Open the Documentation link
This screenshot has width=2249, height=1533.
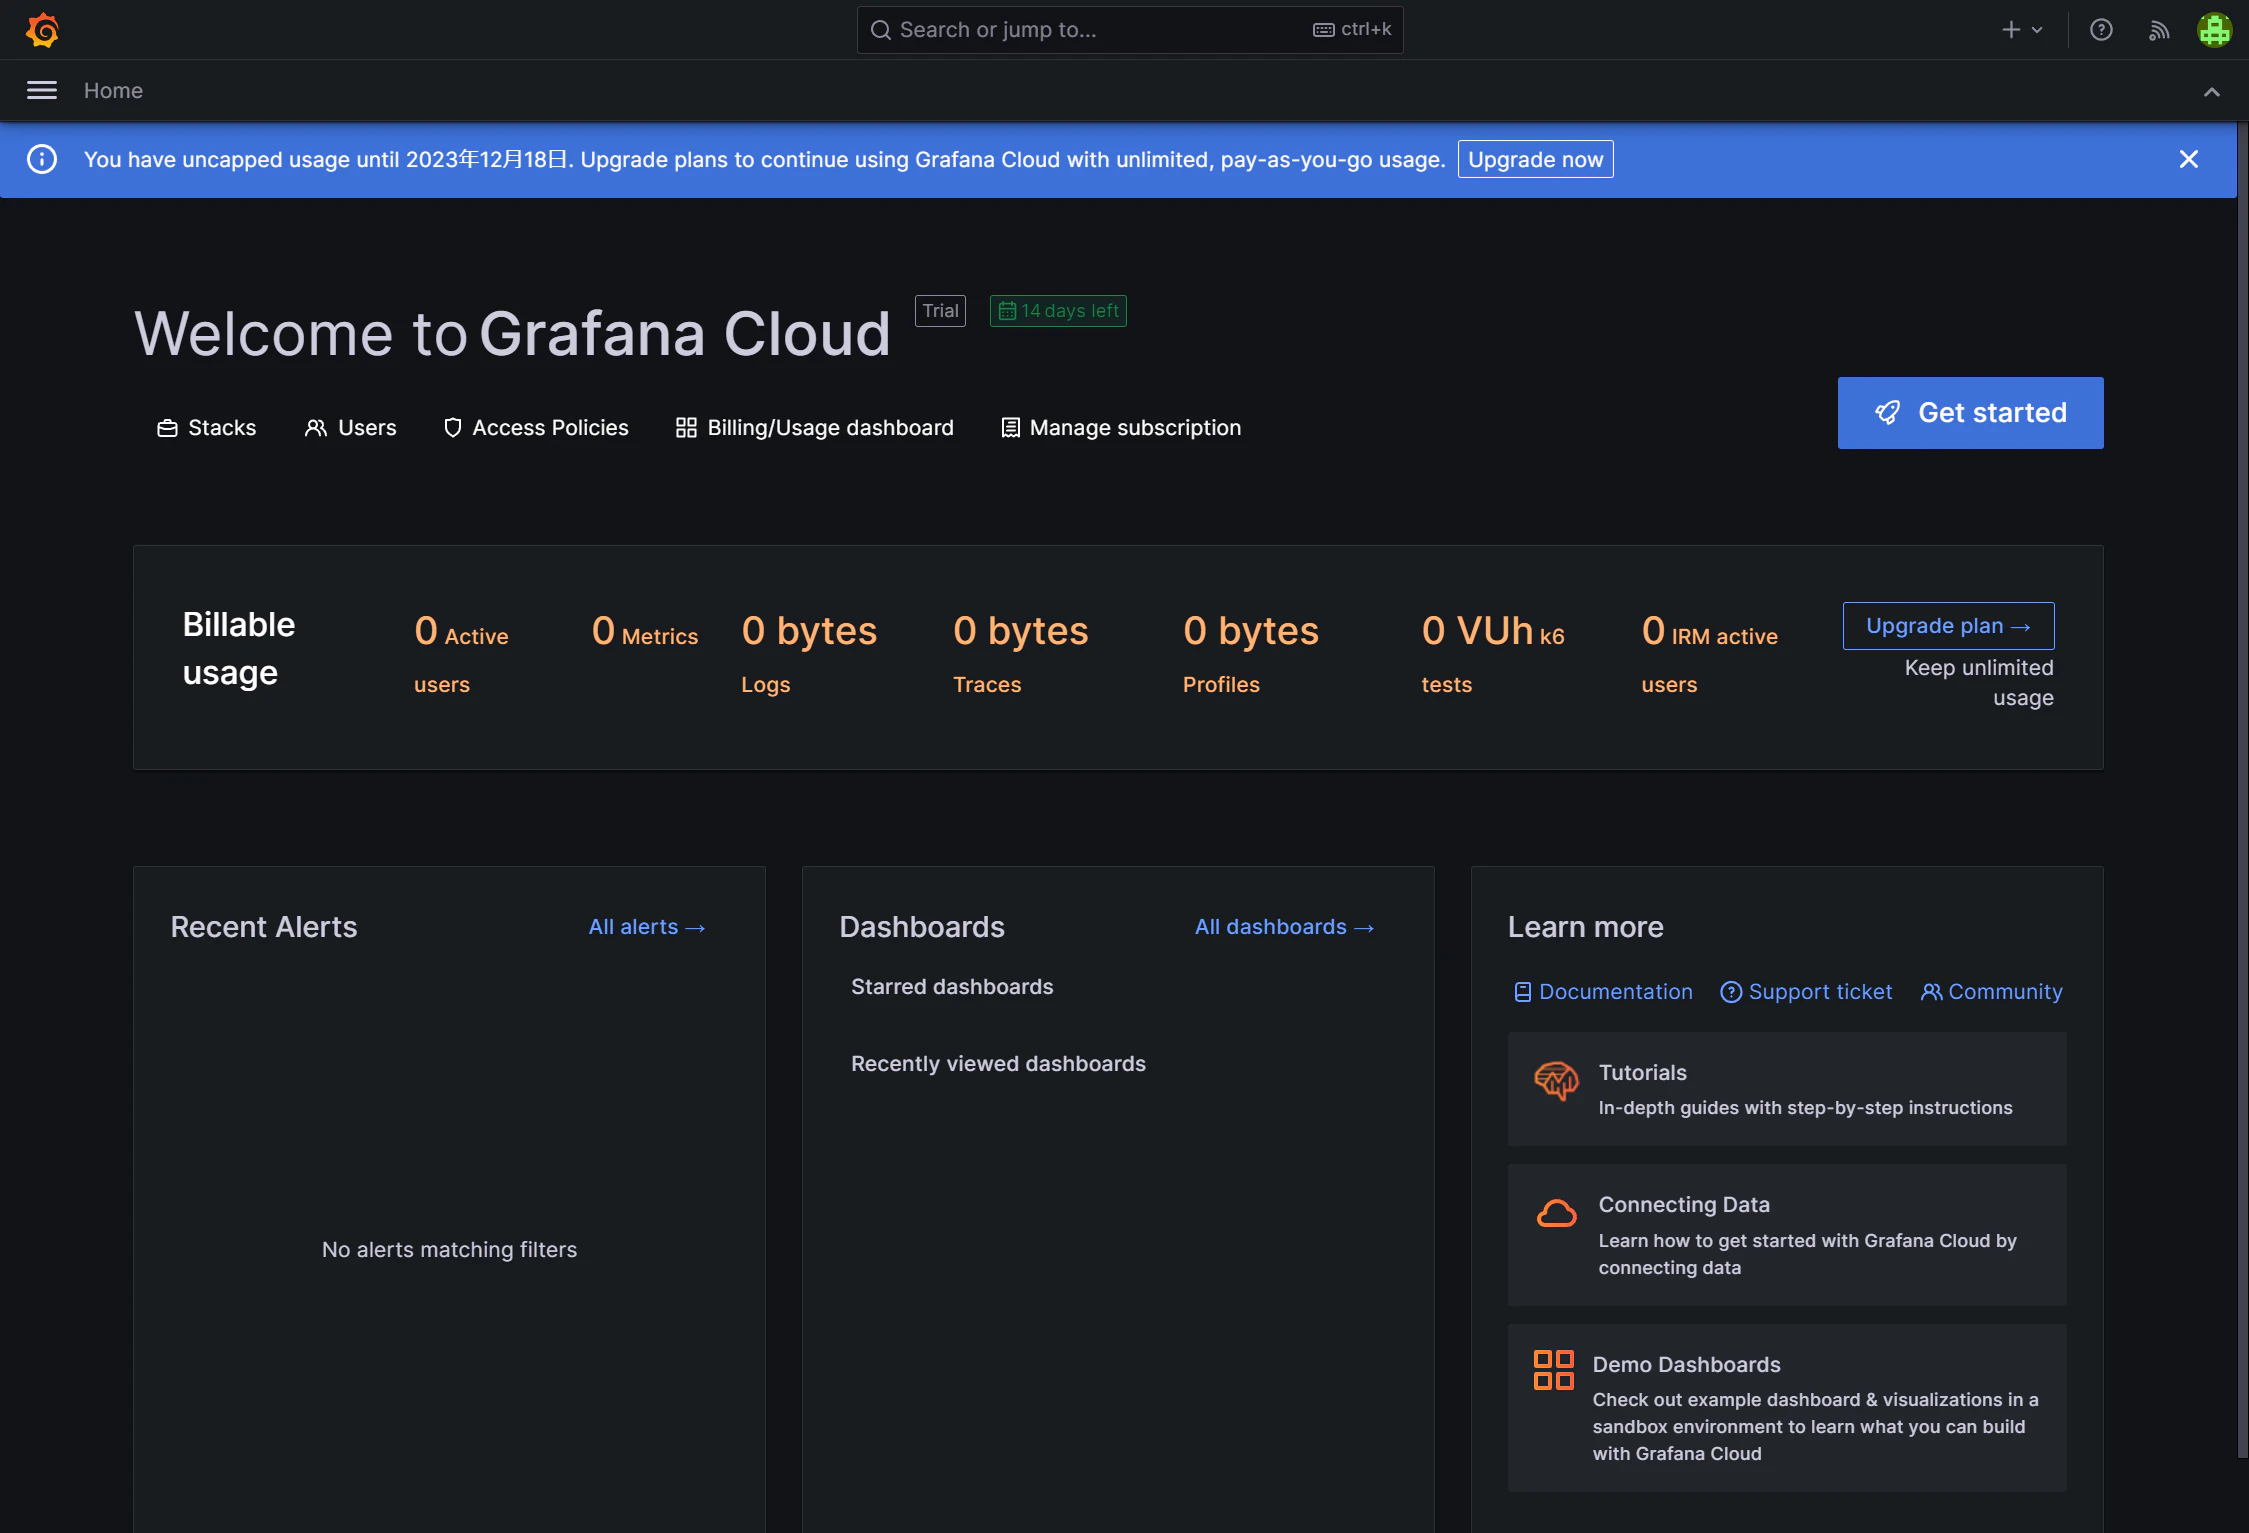point(1603,992)
